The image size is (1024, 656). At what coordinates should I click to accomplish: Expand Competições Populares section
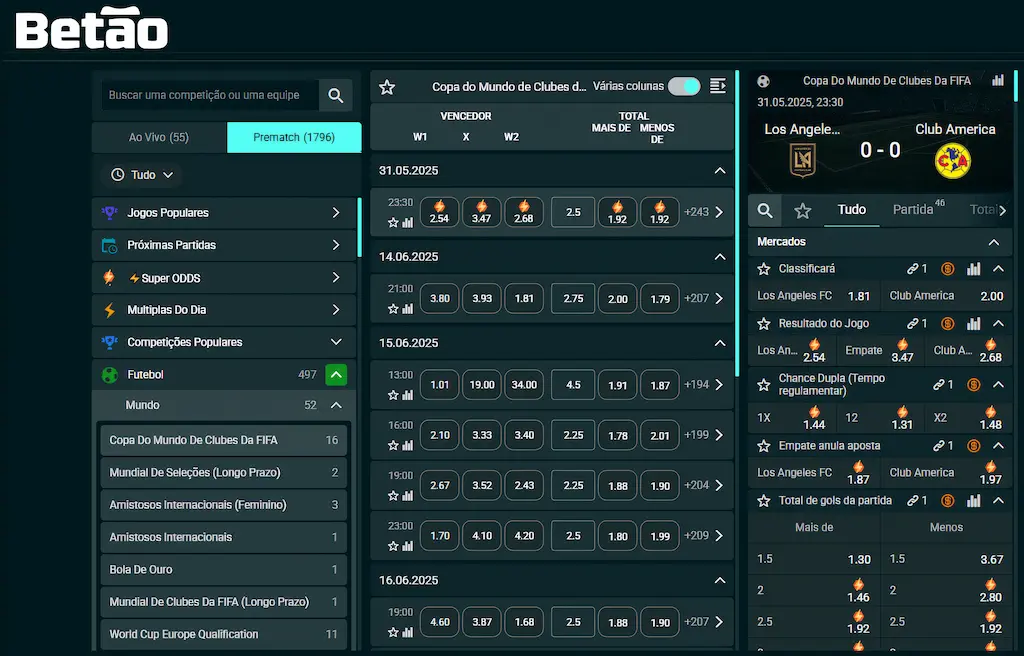[224, 342]
